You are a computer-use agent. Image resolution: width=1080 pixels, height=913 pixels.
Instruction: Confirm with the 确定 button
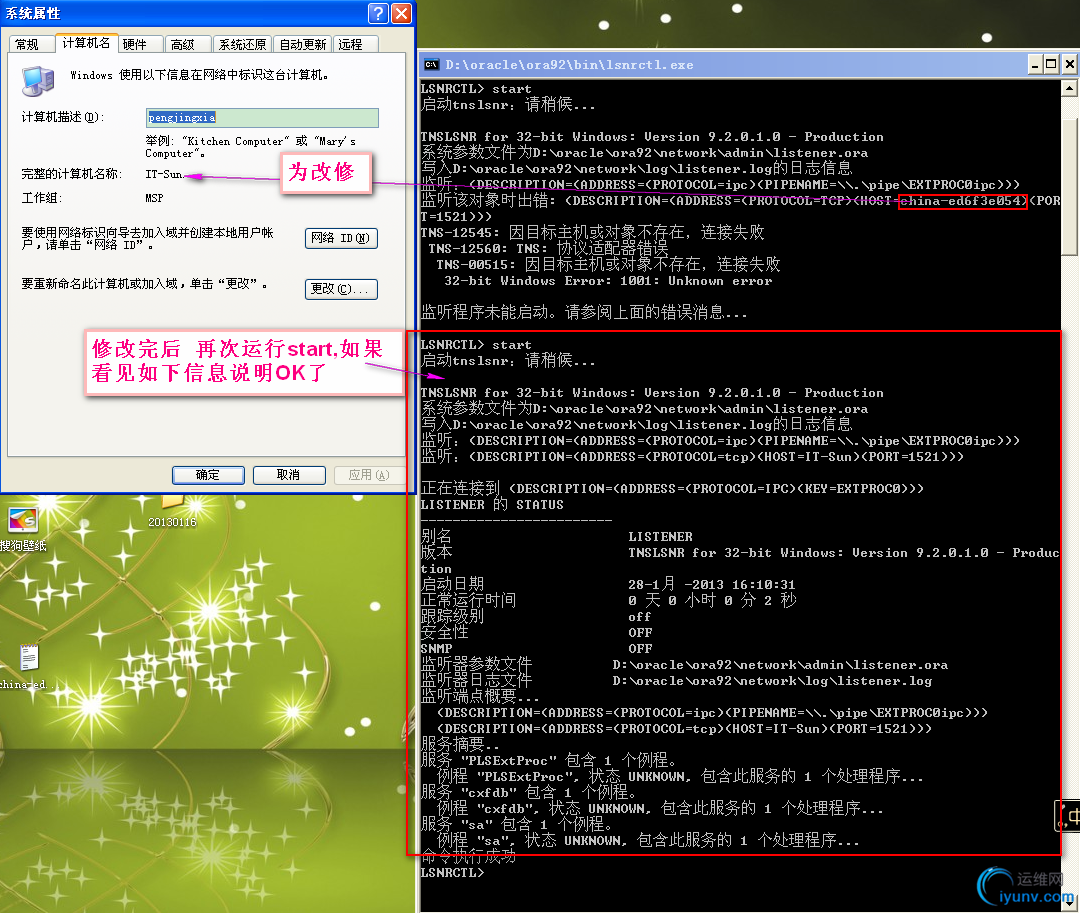click(208, 475)
